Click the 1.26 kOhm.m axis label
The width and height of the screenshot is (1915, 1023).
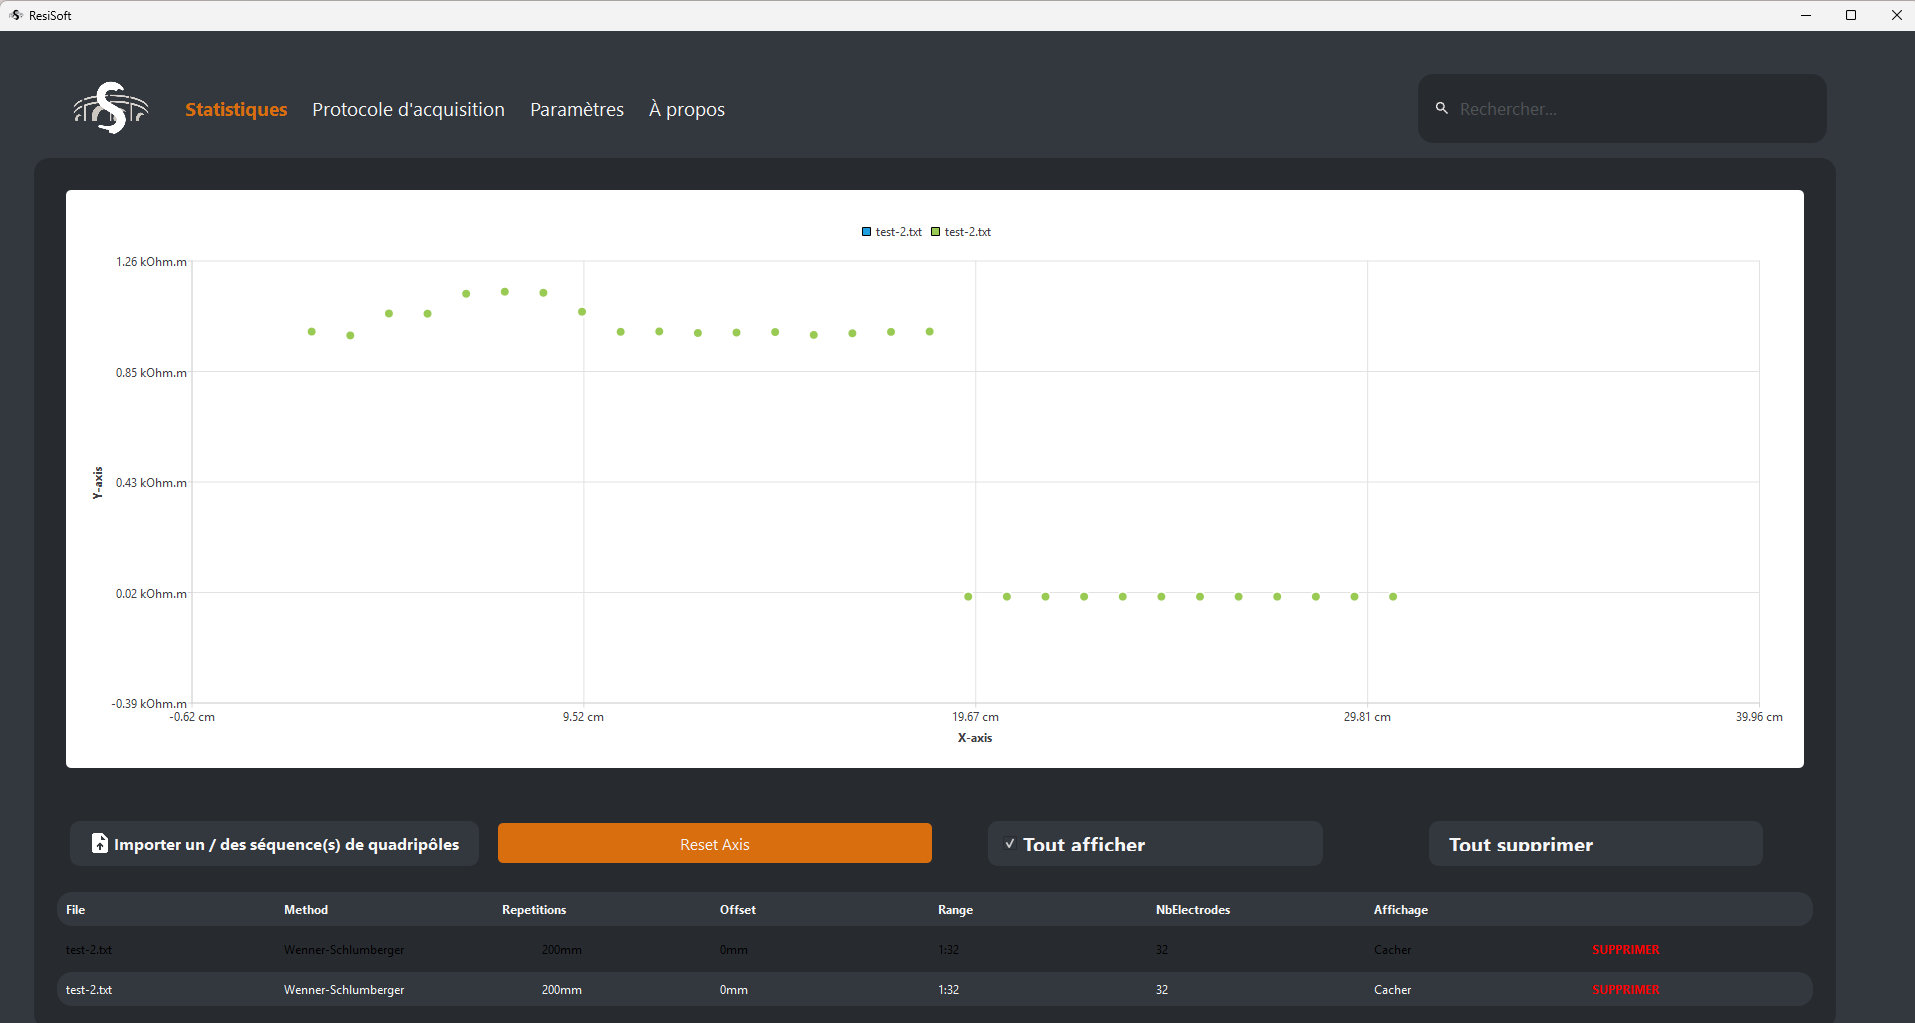tap(151, 262)
